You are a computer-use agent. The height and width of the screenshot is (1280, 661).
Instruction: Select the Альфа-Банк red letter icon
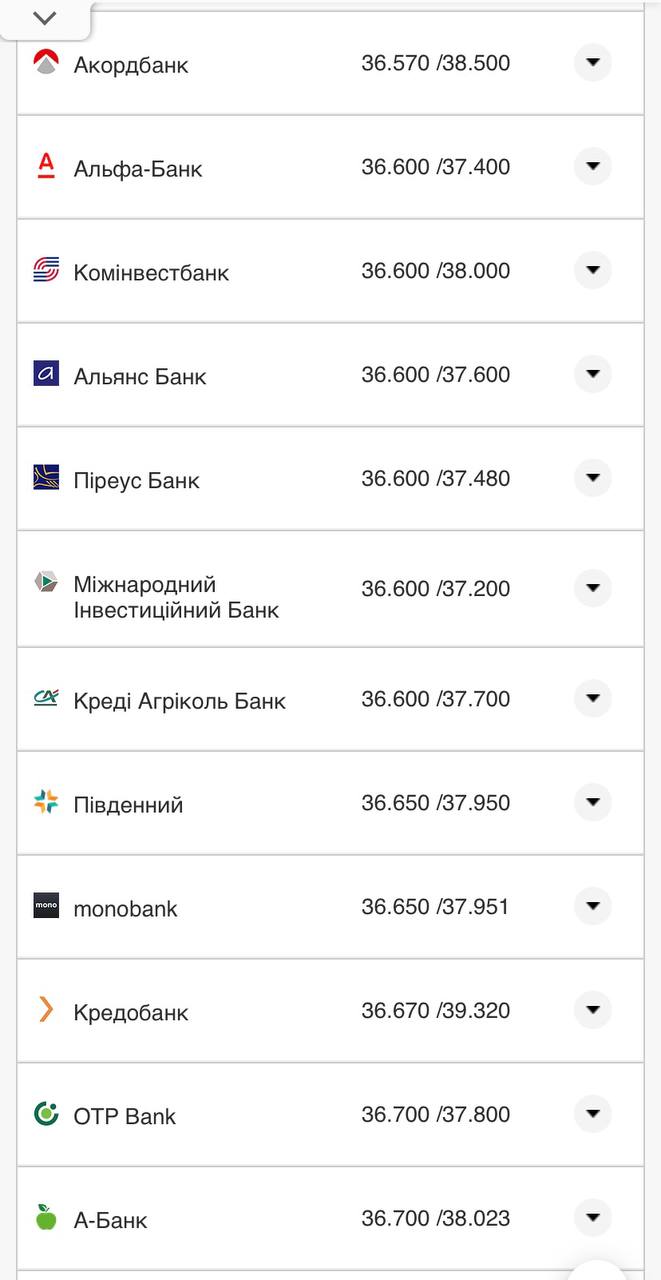click(x=44, y=166)
